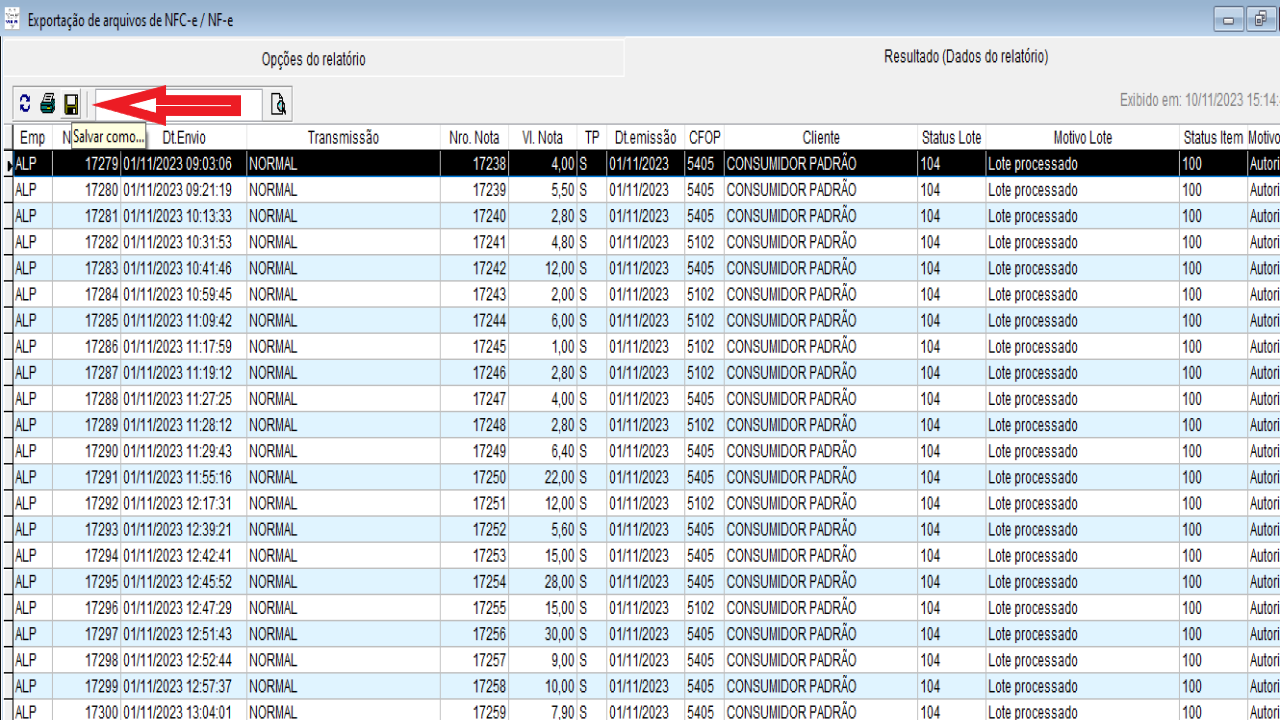This screenshot has width=1280, height=720.
Task: Click the Salvar como floppy disk icon
Action: pos(71,104)
